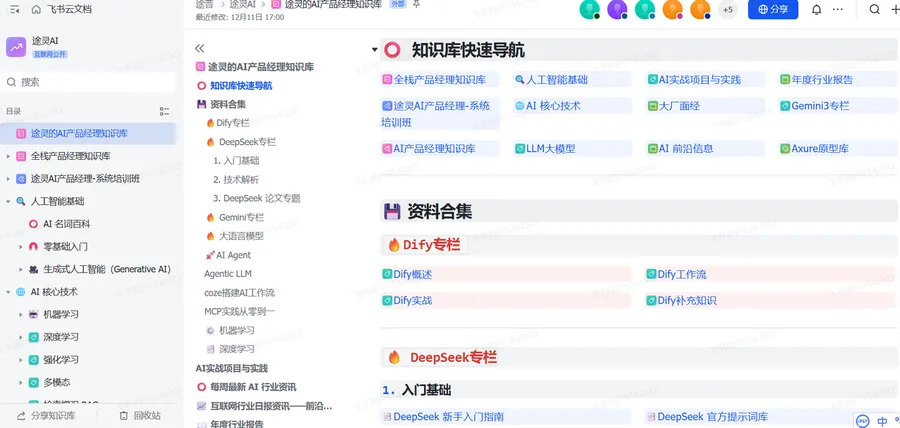Click the input method 中 indicator
This screenshot has width=900, height=428.
[x=882, y=422]
